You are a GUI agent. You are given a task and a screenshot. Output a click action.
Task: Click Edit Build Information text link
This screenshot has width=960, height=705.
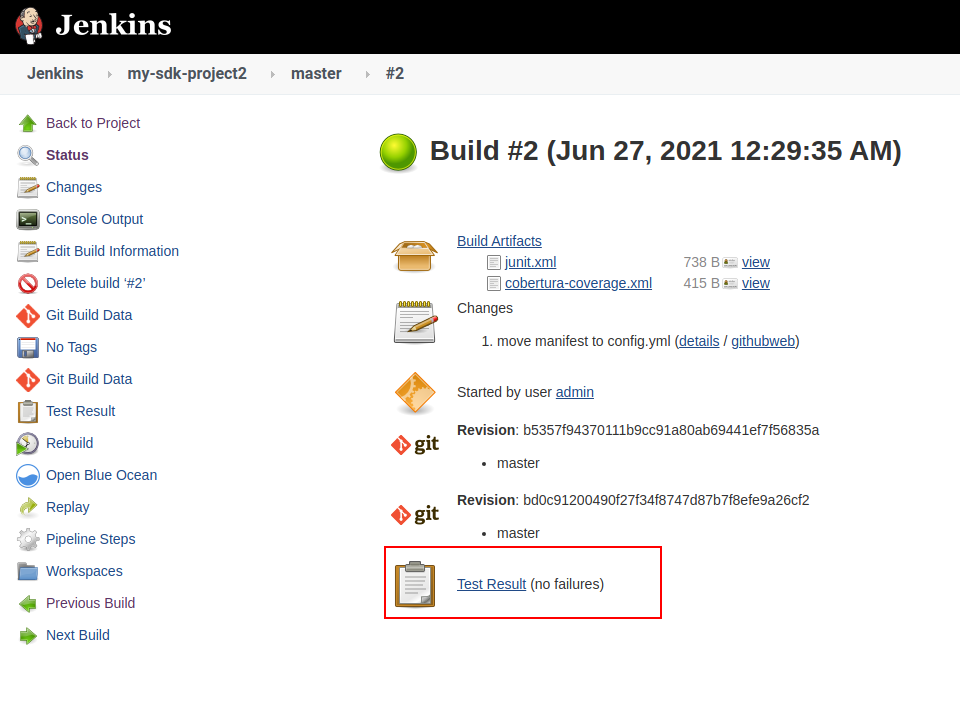112,251
